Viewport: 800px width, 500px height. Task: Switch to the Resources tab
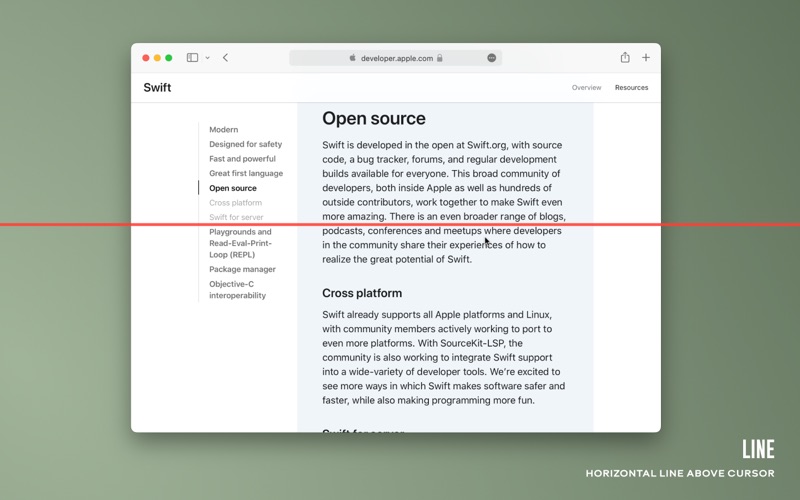coord(631,88)
